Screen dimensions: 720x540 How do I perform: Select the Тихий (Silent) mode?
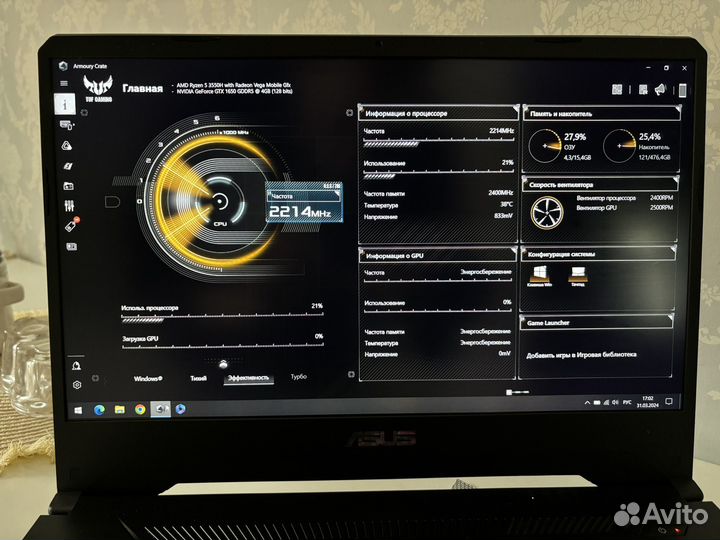pos(198,378)
